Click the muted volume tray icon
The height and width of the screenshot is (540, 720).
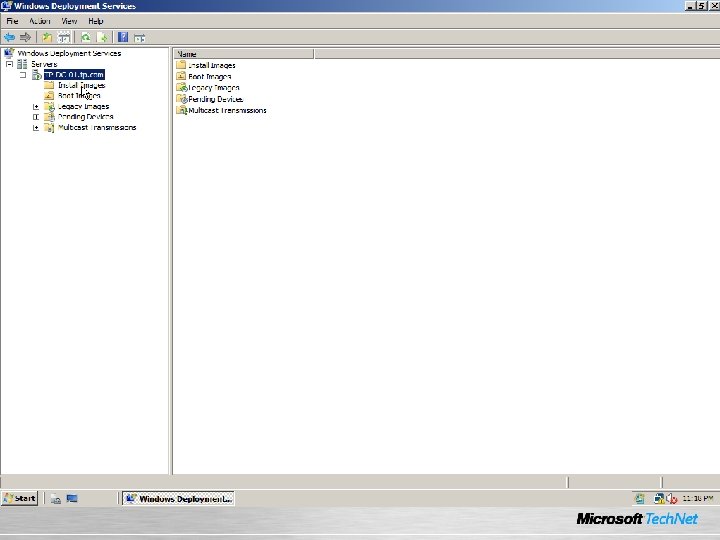coord(672,498)
